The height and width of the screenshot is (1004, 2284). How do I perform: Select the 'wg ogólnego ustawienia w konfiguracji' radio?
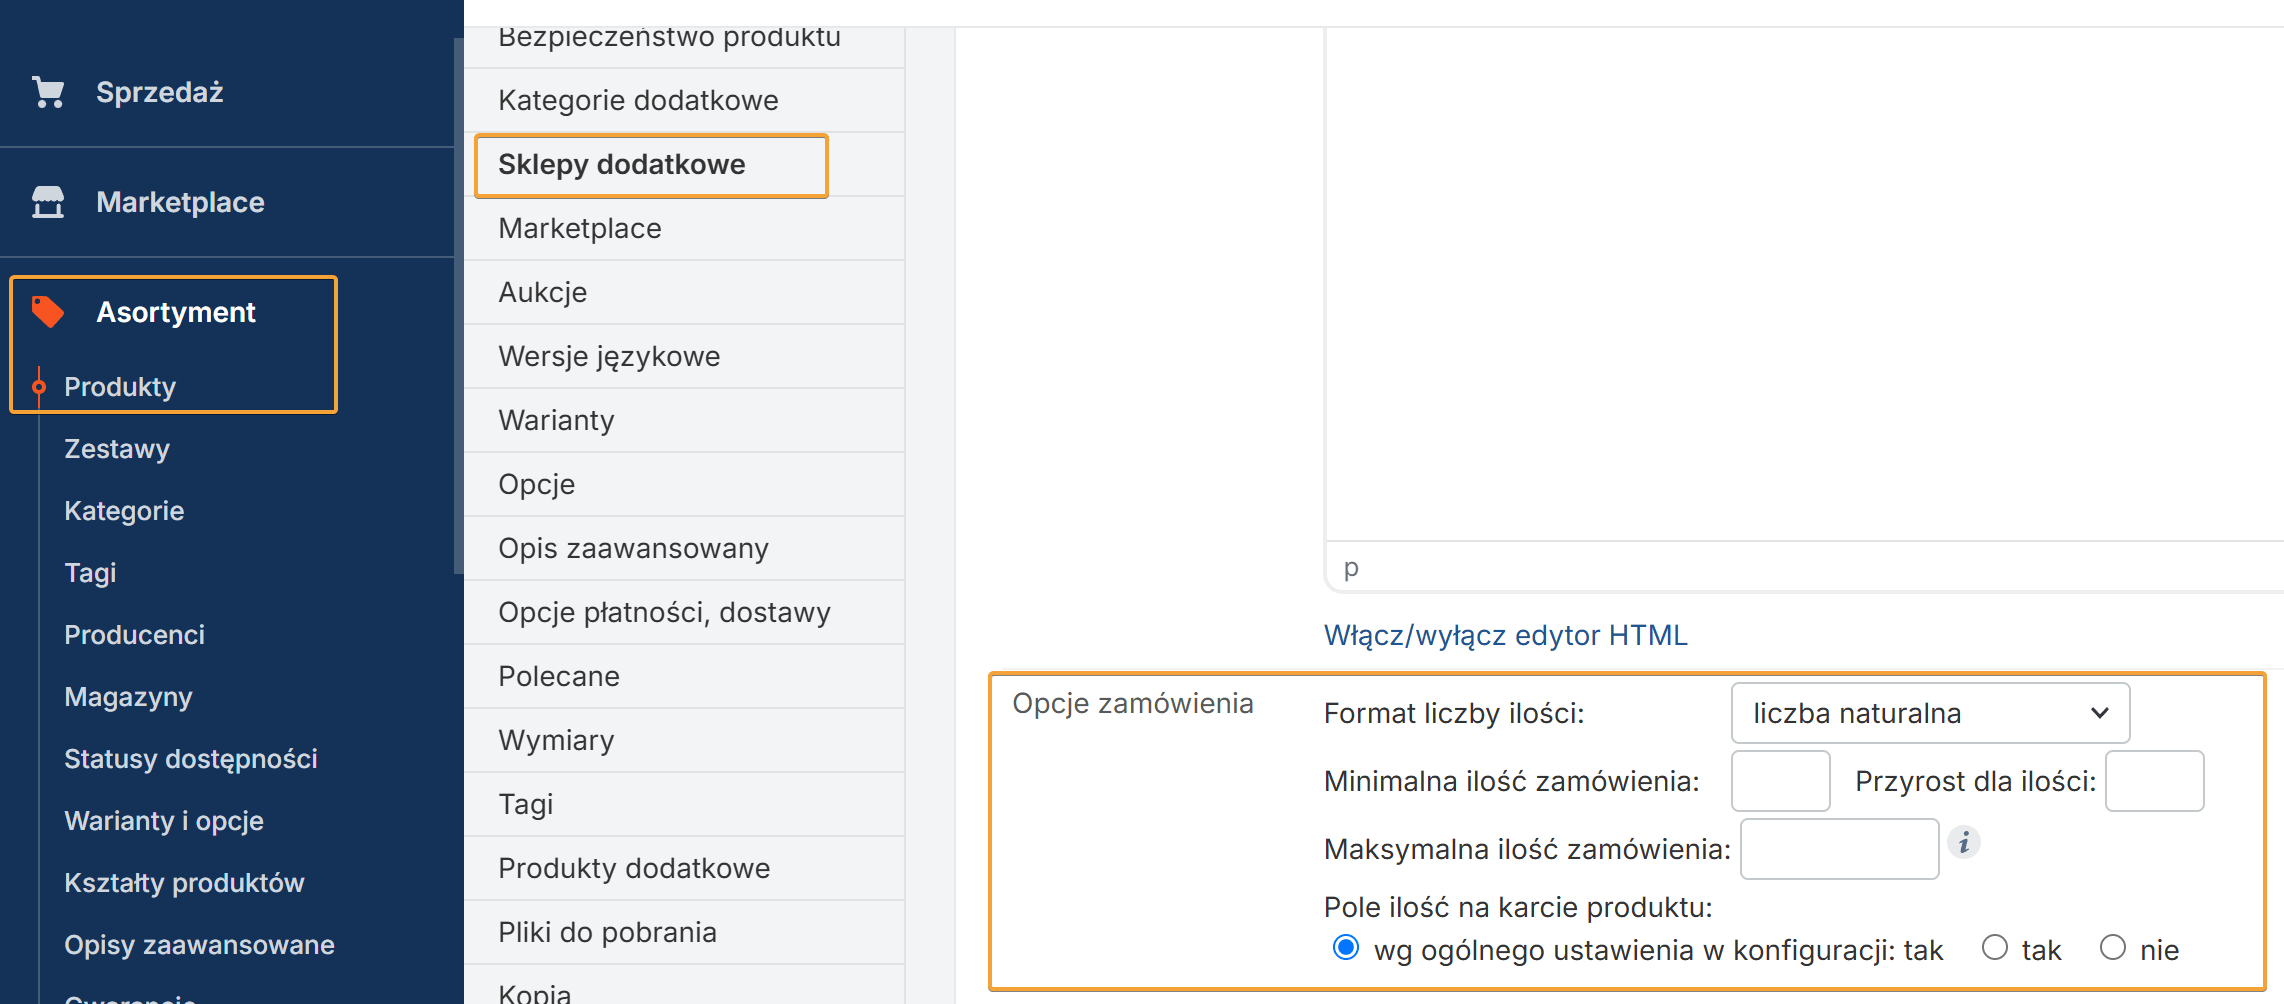pyautogui.click(x=1346, y=948)
